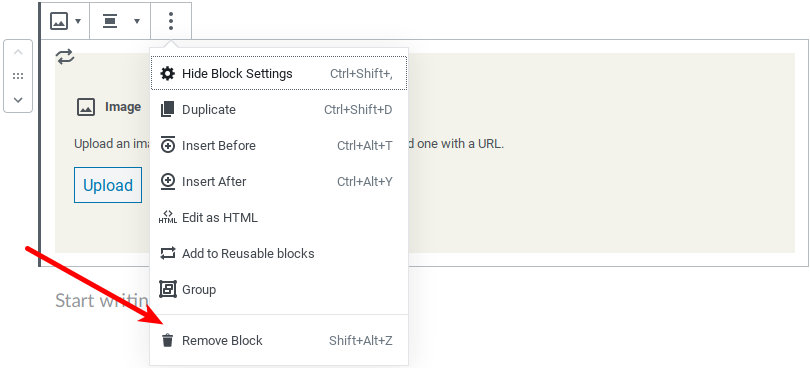Open the three-dot more options menu
The image size is (810, 368).
tap(171, 21)
